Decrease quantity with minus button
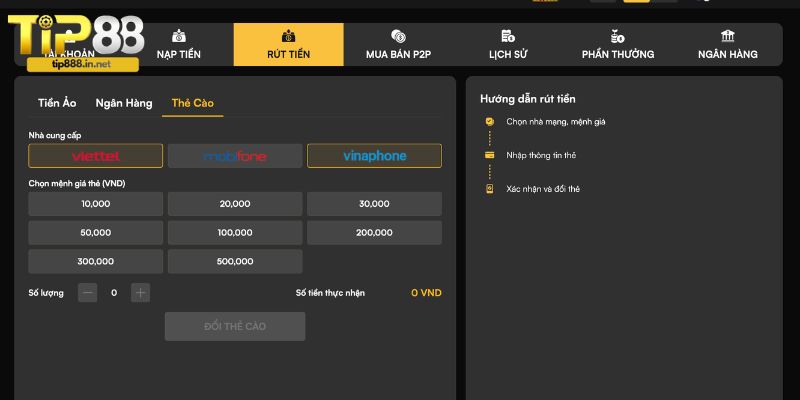Screen dimensions: 800x400 pyautogui.click(x=88, y=293)
